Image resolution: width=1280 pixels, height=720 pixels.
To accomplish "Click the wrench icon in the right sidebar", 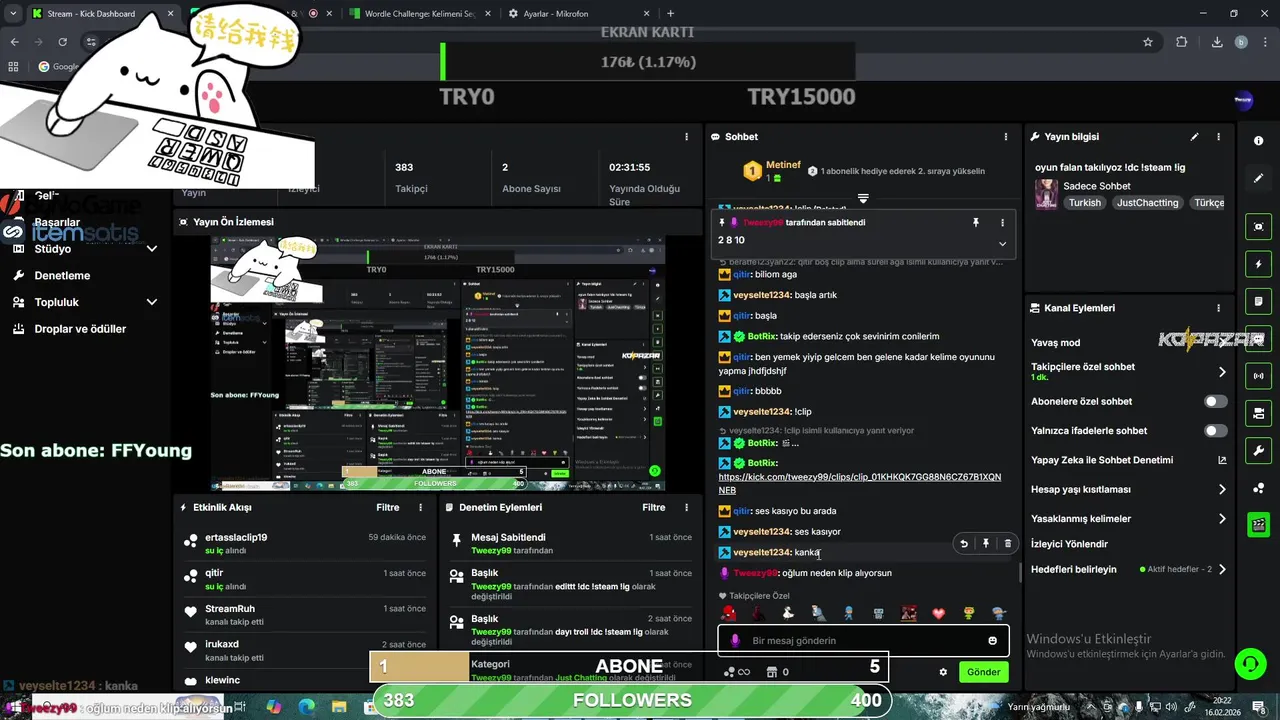I will 1259,450.
